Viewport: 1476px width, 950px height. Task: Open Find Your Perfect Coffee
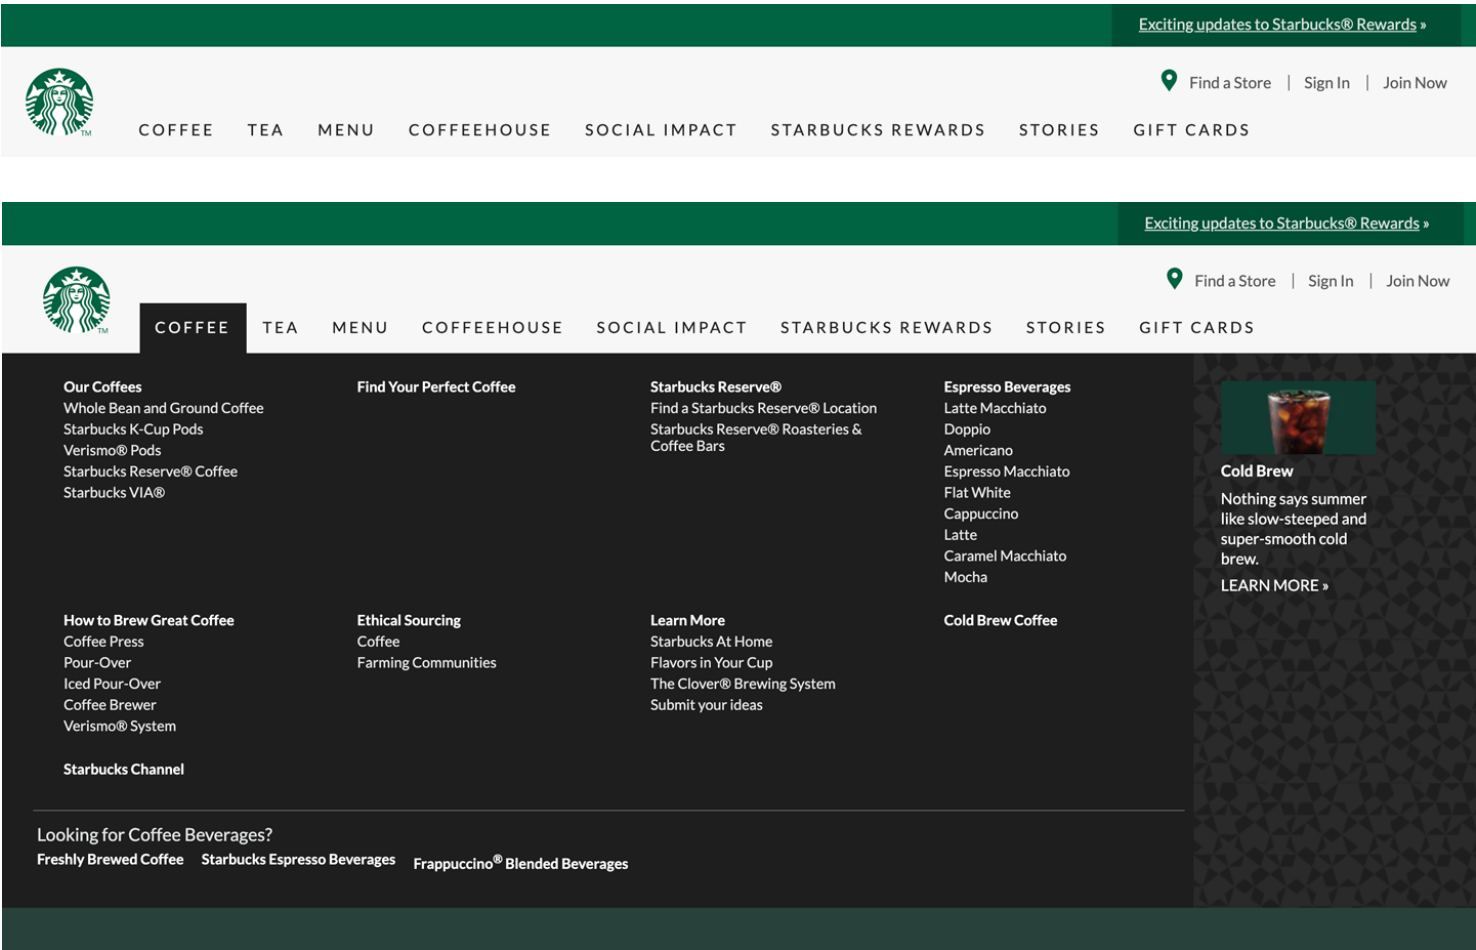pos(436,387)
